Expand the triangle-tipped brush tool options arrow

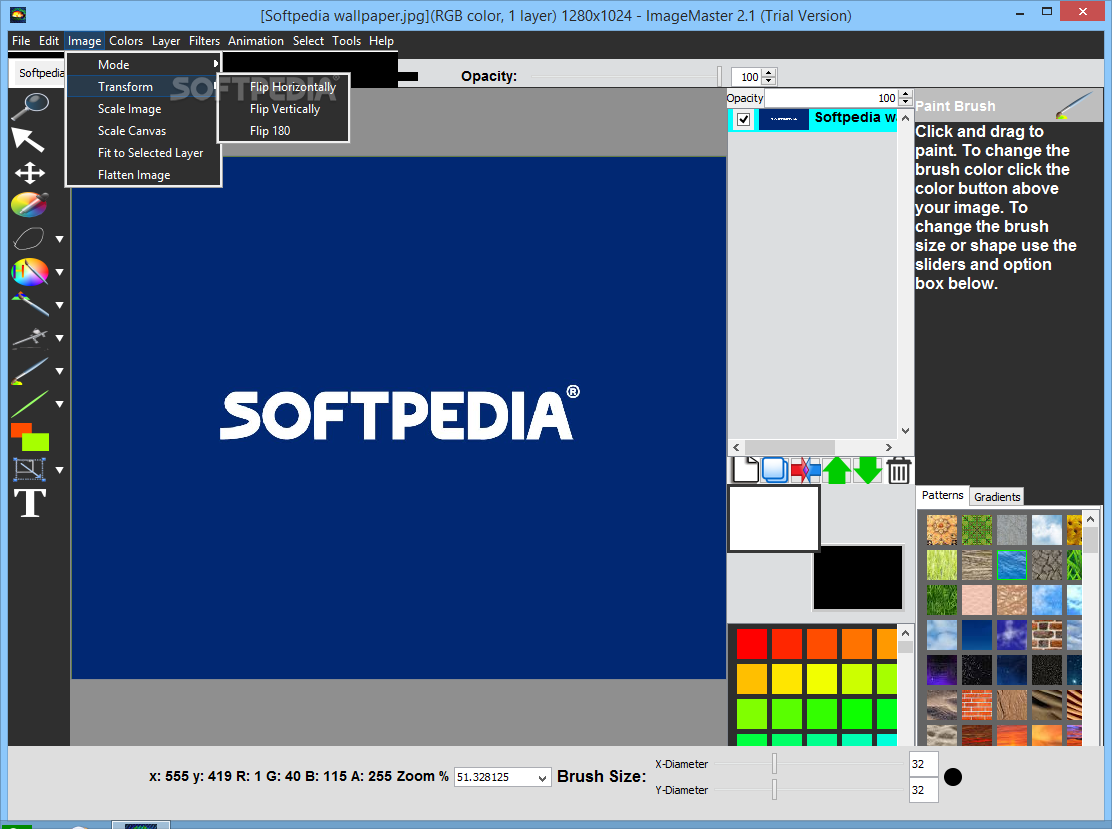(60, 305)
